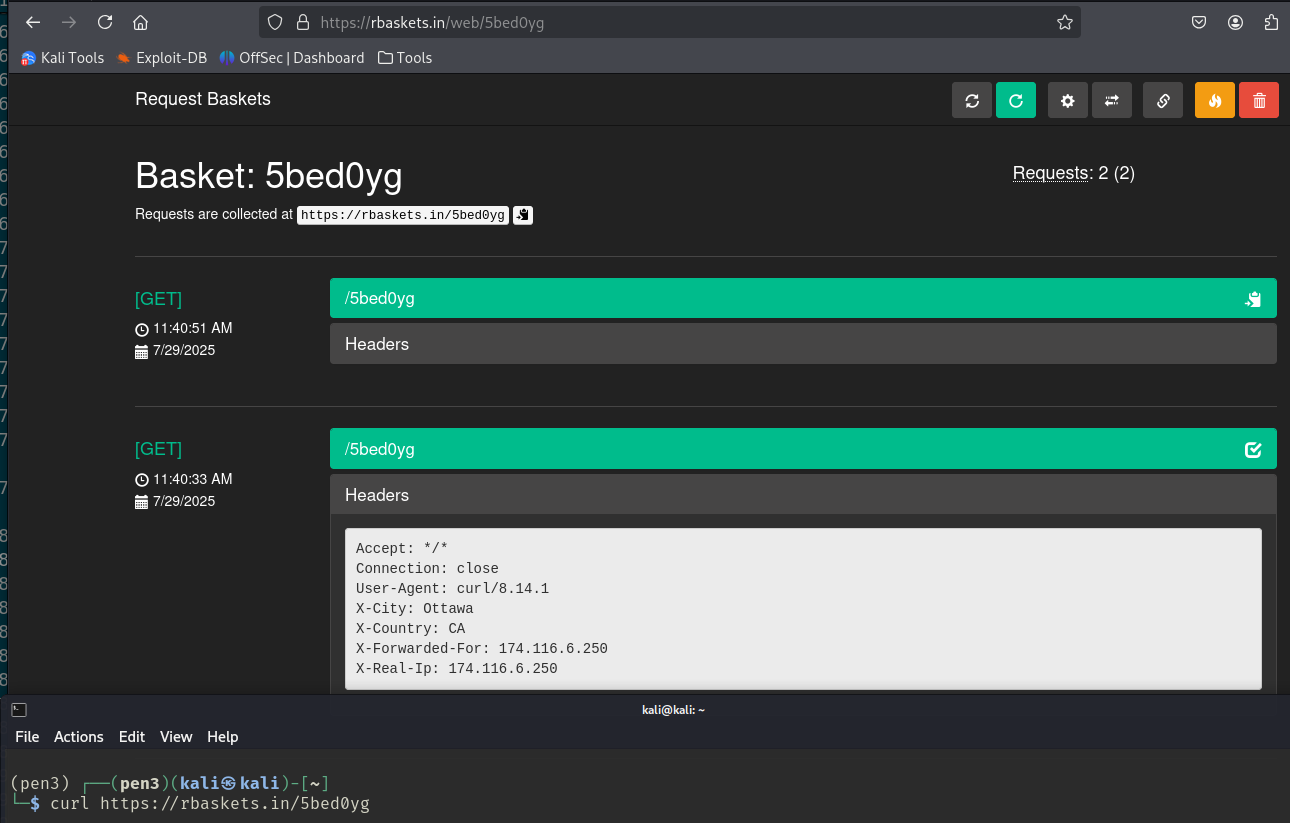This screenshot has width=1290, height=823.
Task: Bookmark this page with the star icon
Action: point(1065,22)
